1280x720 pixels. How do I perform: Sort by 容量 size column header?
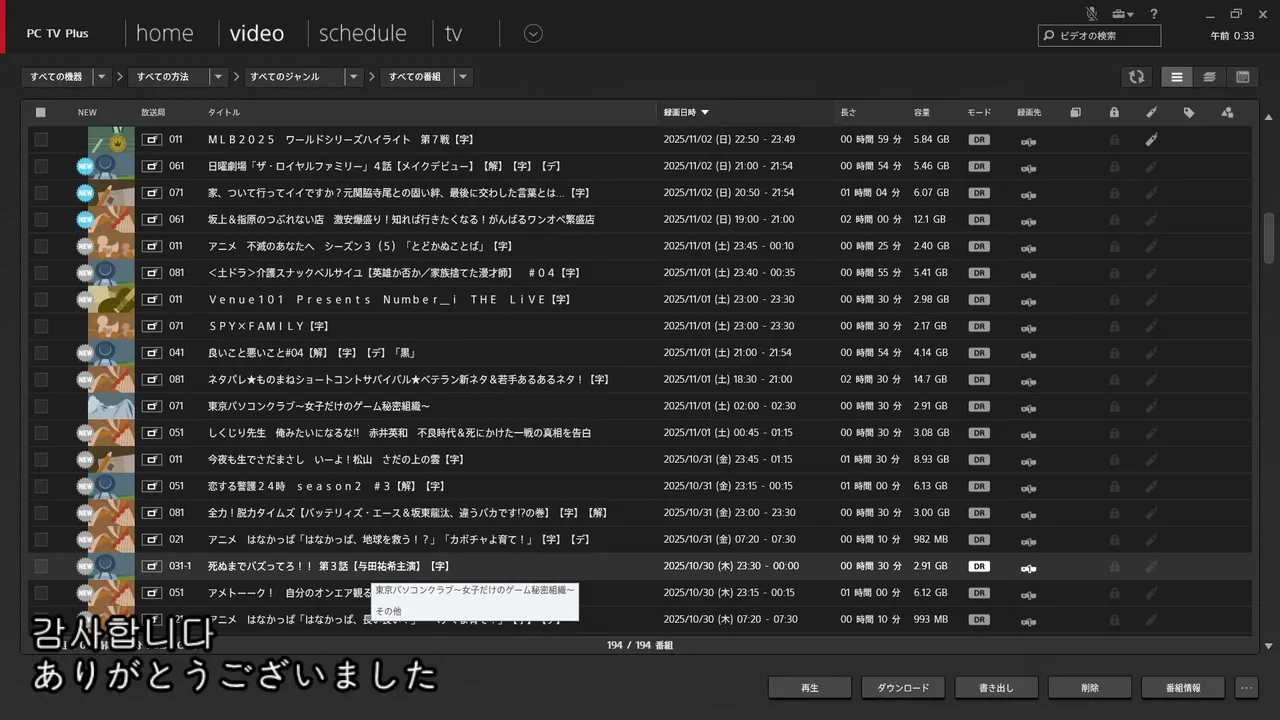(x=922, y=112)
